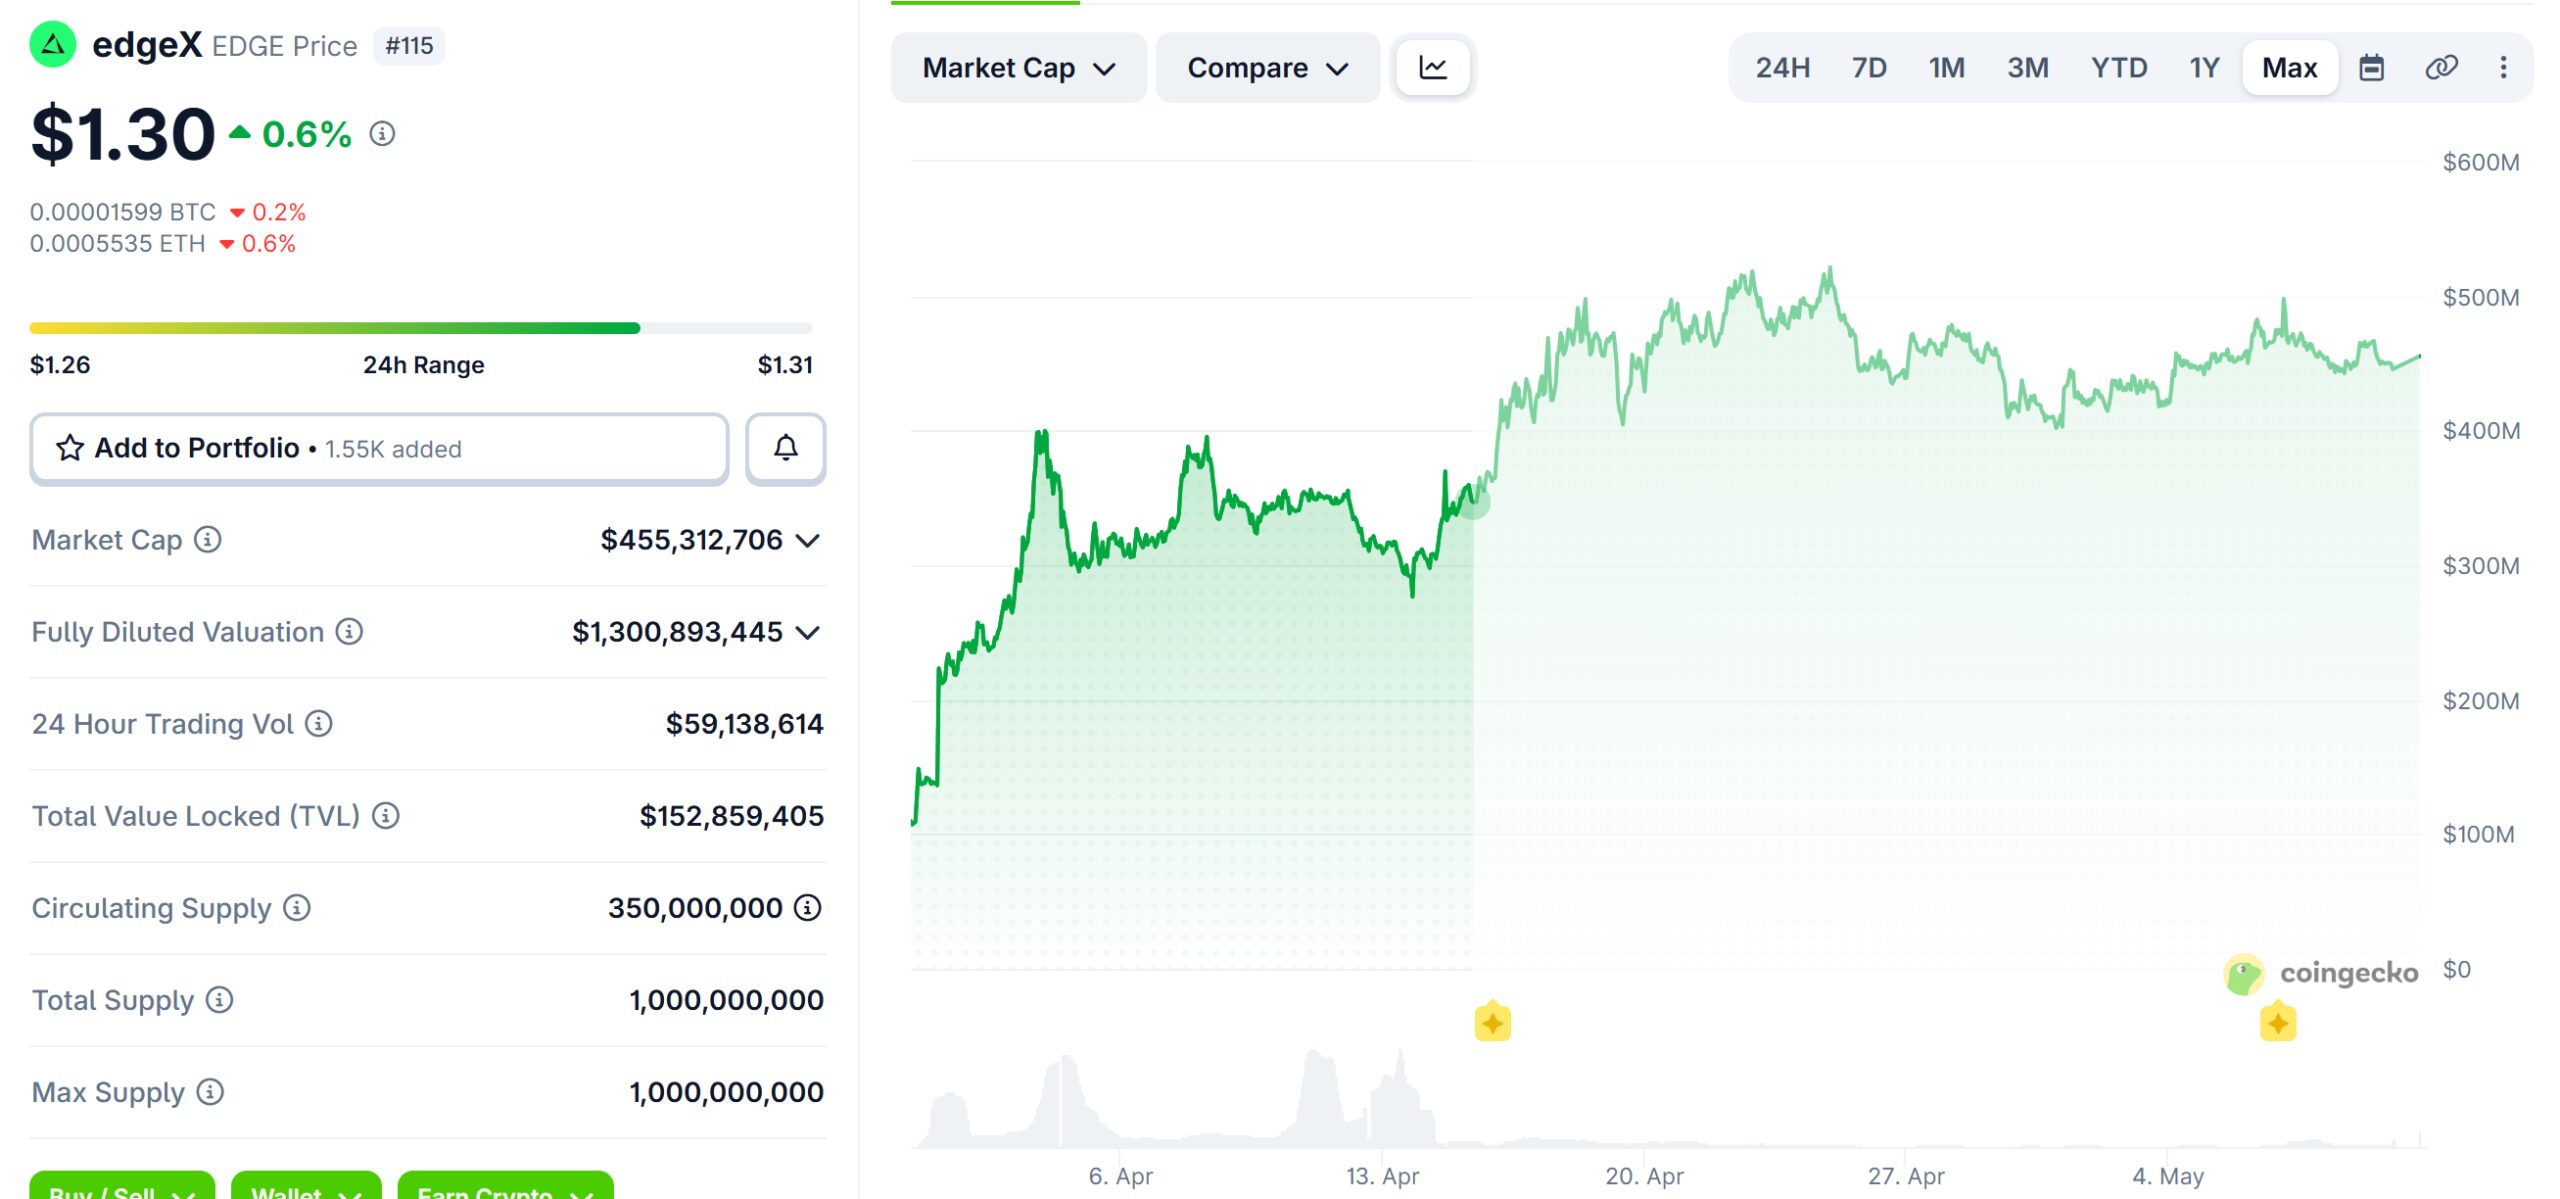Click the 6. Apr axis label
The height and width of the screenshot is (1199, 2560).
(1121, 1176)
